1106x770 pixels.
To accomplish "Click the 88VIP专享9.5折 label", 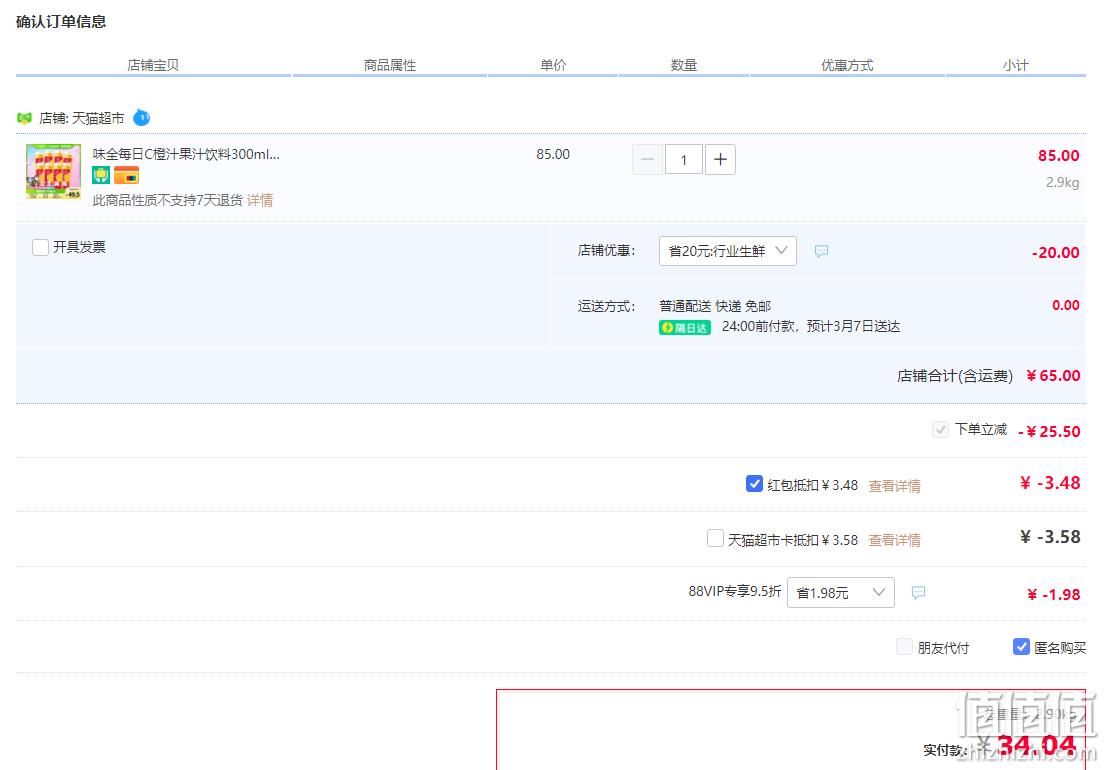I will pyautogui.click(x=735, y=591).
